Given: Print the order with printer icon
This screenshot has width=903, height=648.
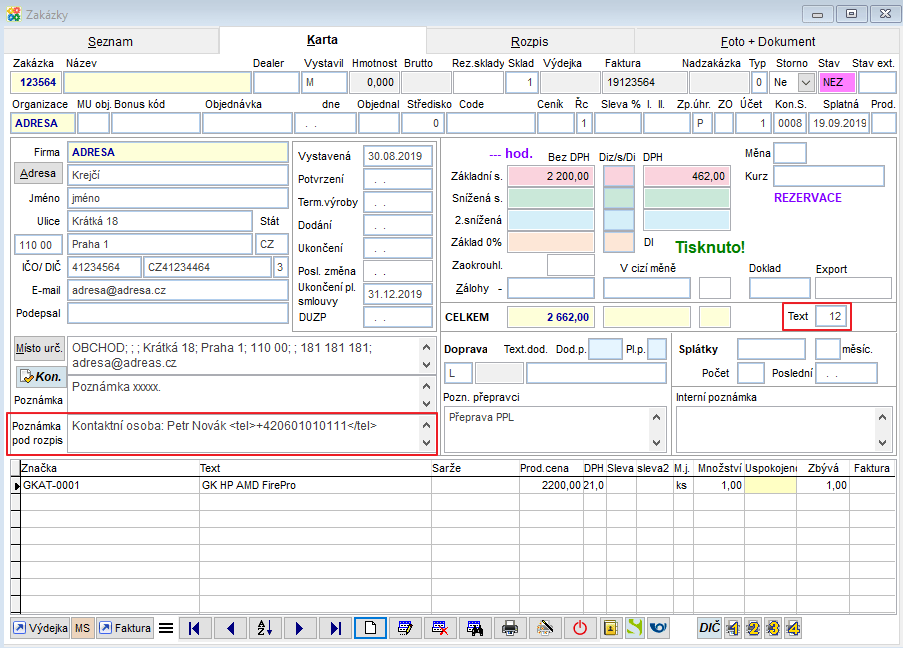Looking at the screenshot, I should coord(510,628).
